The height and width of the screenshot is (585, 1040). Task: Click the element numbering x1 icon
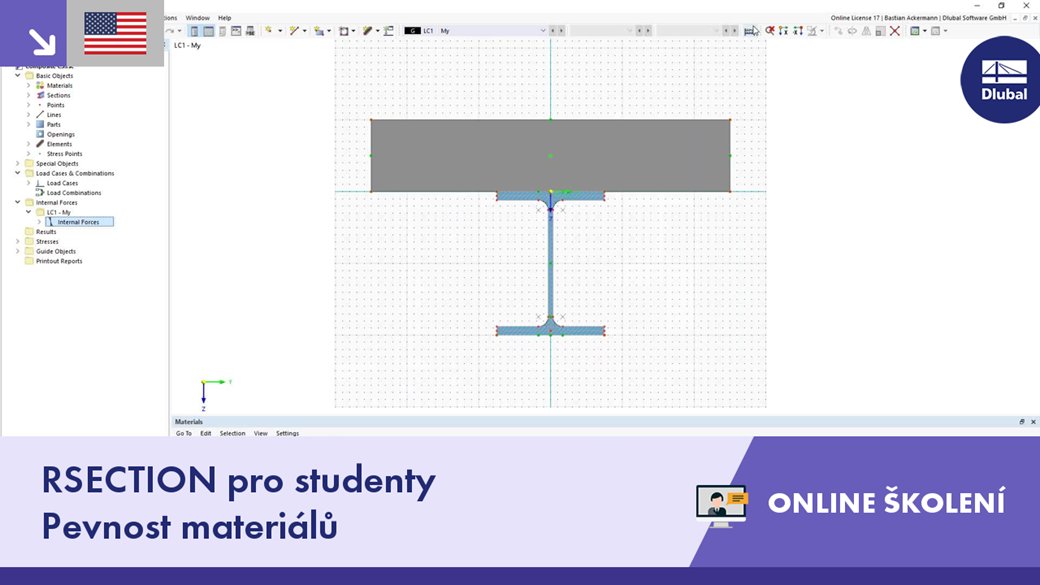pos(798,31)
